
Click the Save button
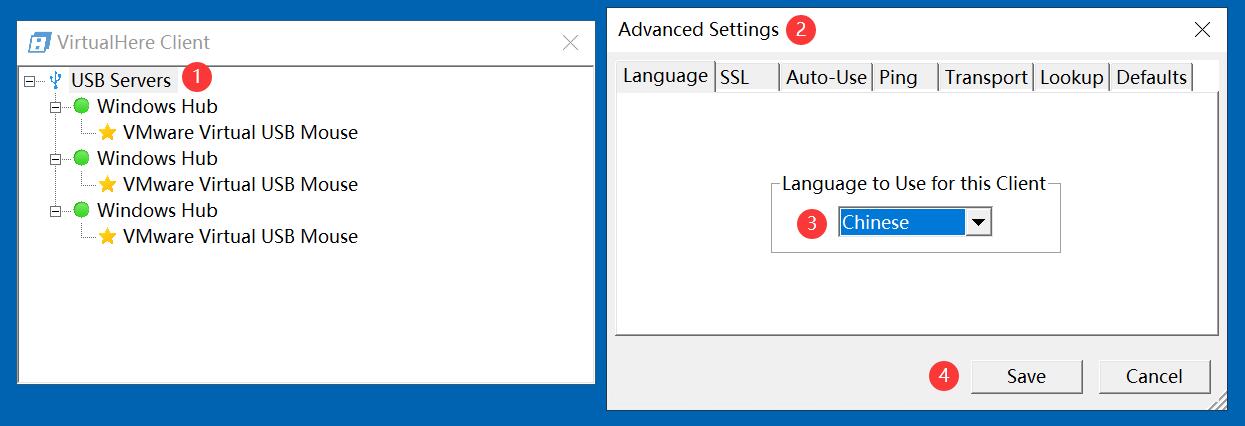1026,376
